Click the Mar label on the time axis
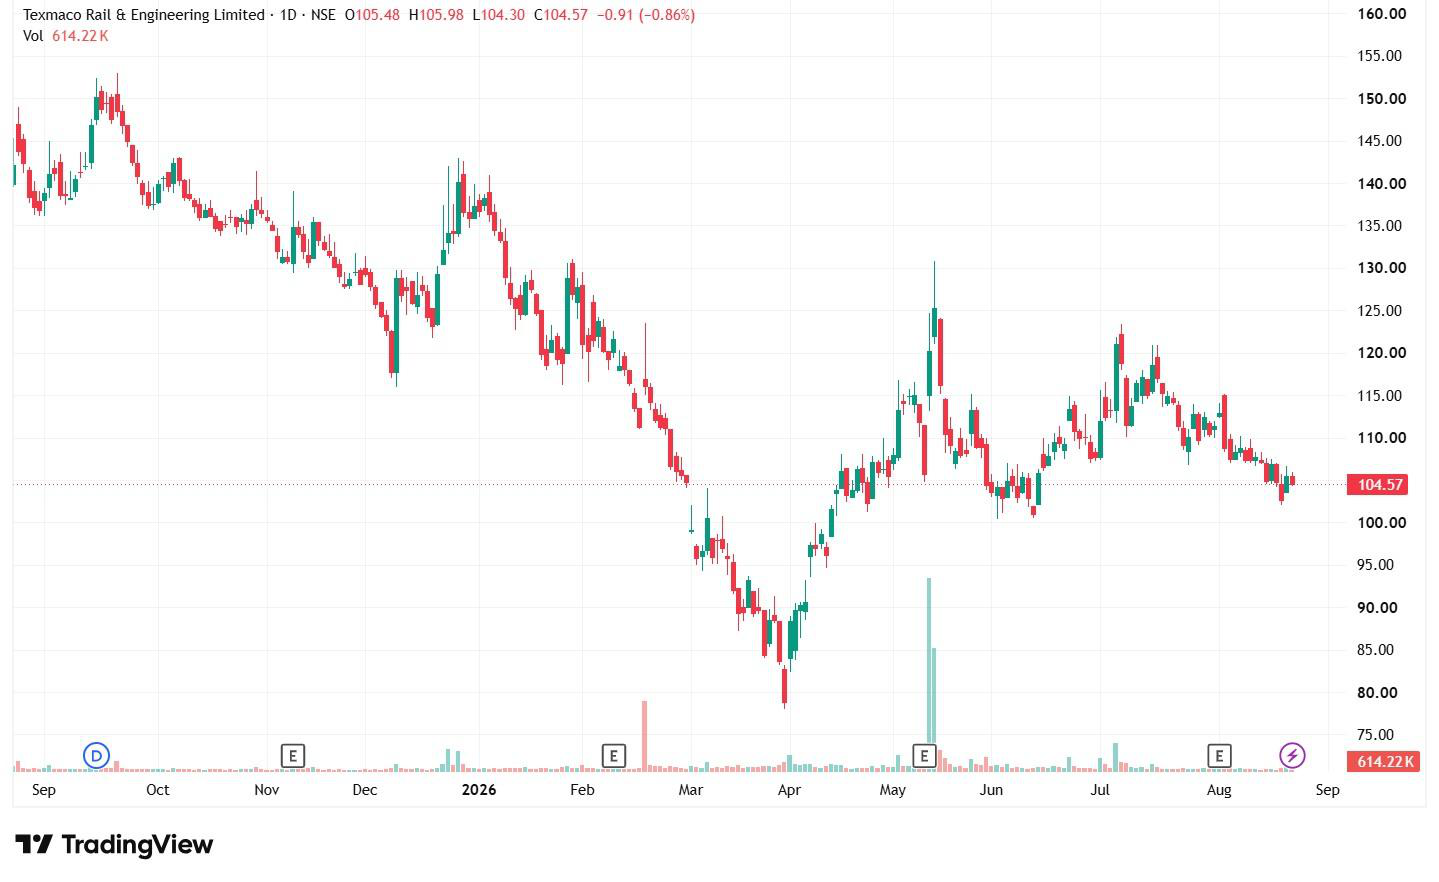The width and height of the screenshot is (1439, 882). (x=690, y=790)
